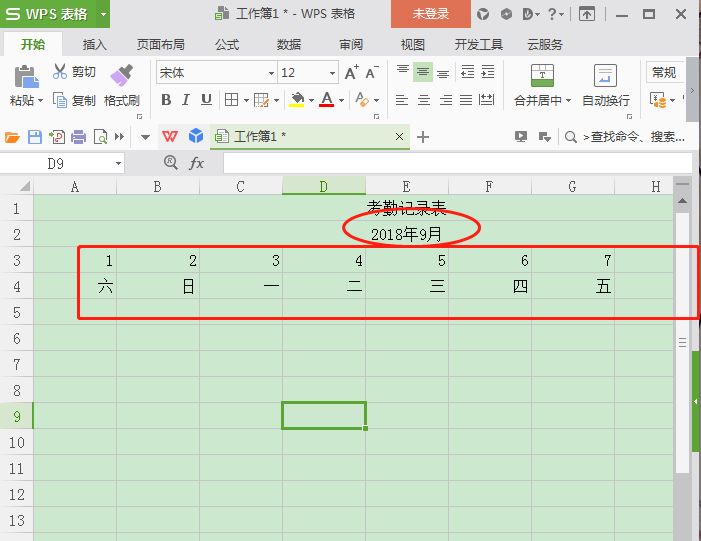Click the save icon in quick toolbar
Image resolution: width=701 pixels, height=541 pixels.
[x=35, y=137]
